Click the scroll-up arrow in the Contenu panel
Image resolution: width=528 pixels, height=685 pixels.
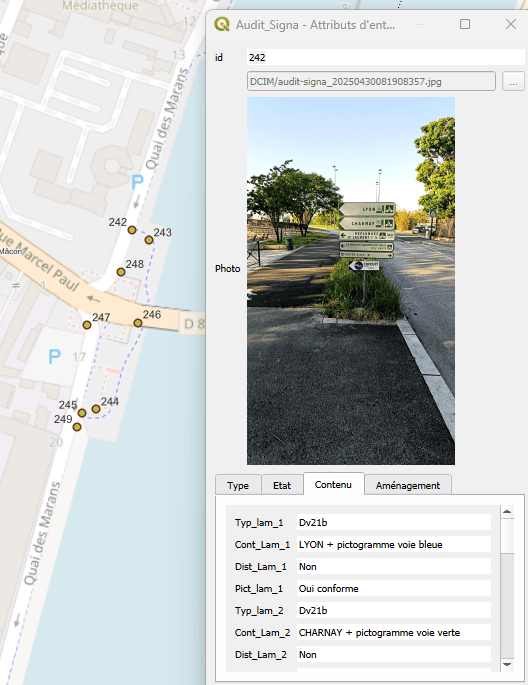[507, 512]
